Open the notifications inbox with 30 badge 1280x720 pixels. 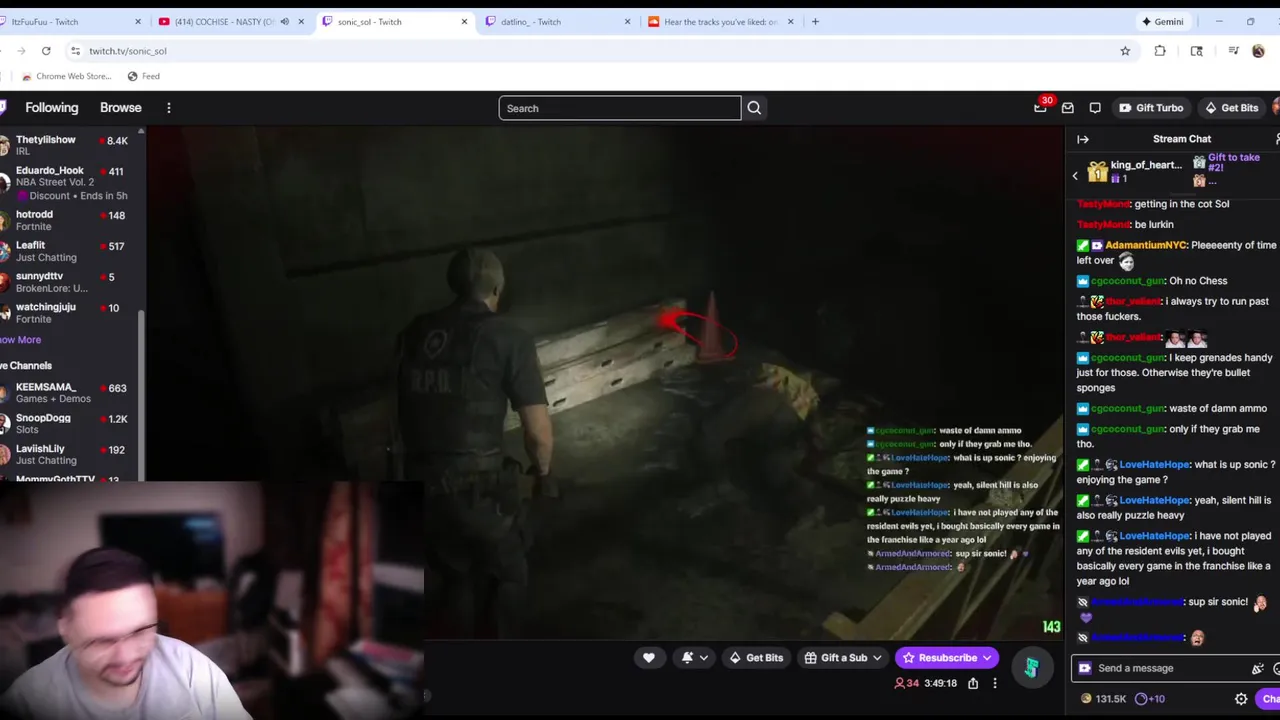click(x=1040, y=108)
